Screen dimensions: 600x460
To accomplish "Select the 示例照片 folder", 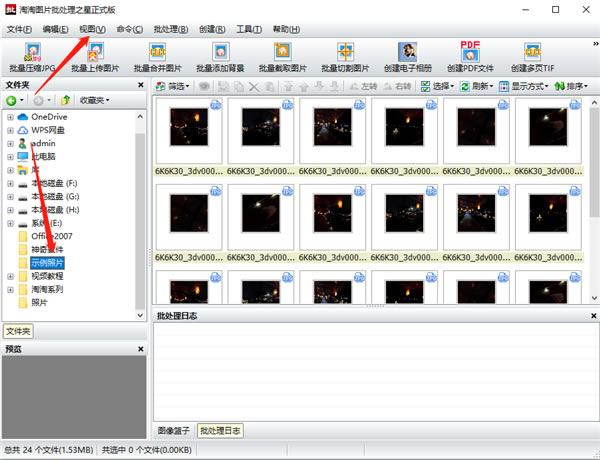I will click(47, 263).
